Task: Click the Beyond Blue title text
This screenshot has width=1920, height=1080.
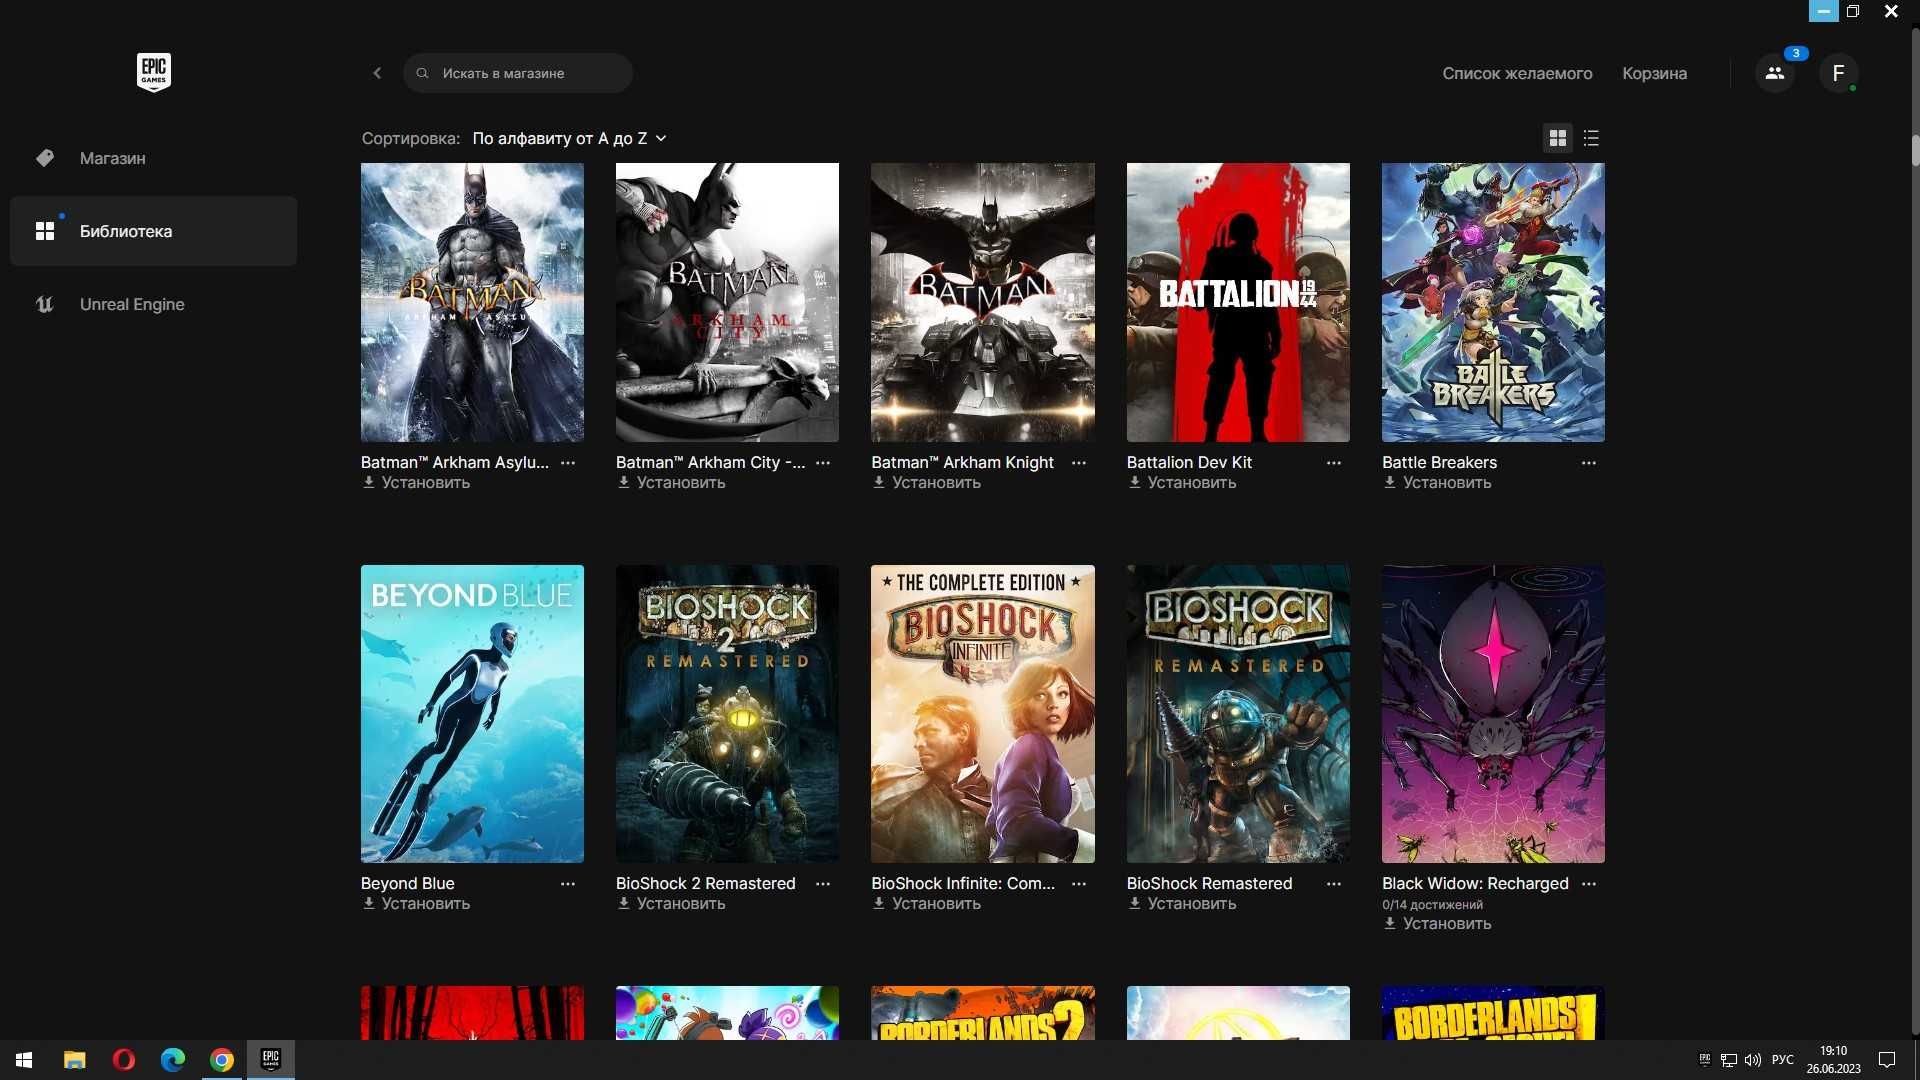Action: [407, 883]
